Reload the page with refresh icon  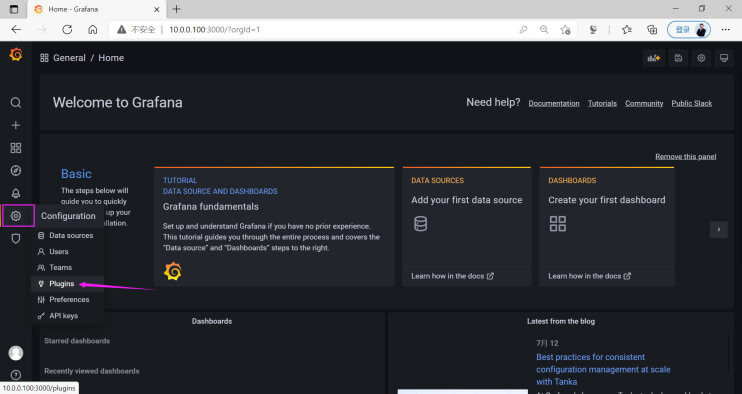[x=67, y=29]
